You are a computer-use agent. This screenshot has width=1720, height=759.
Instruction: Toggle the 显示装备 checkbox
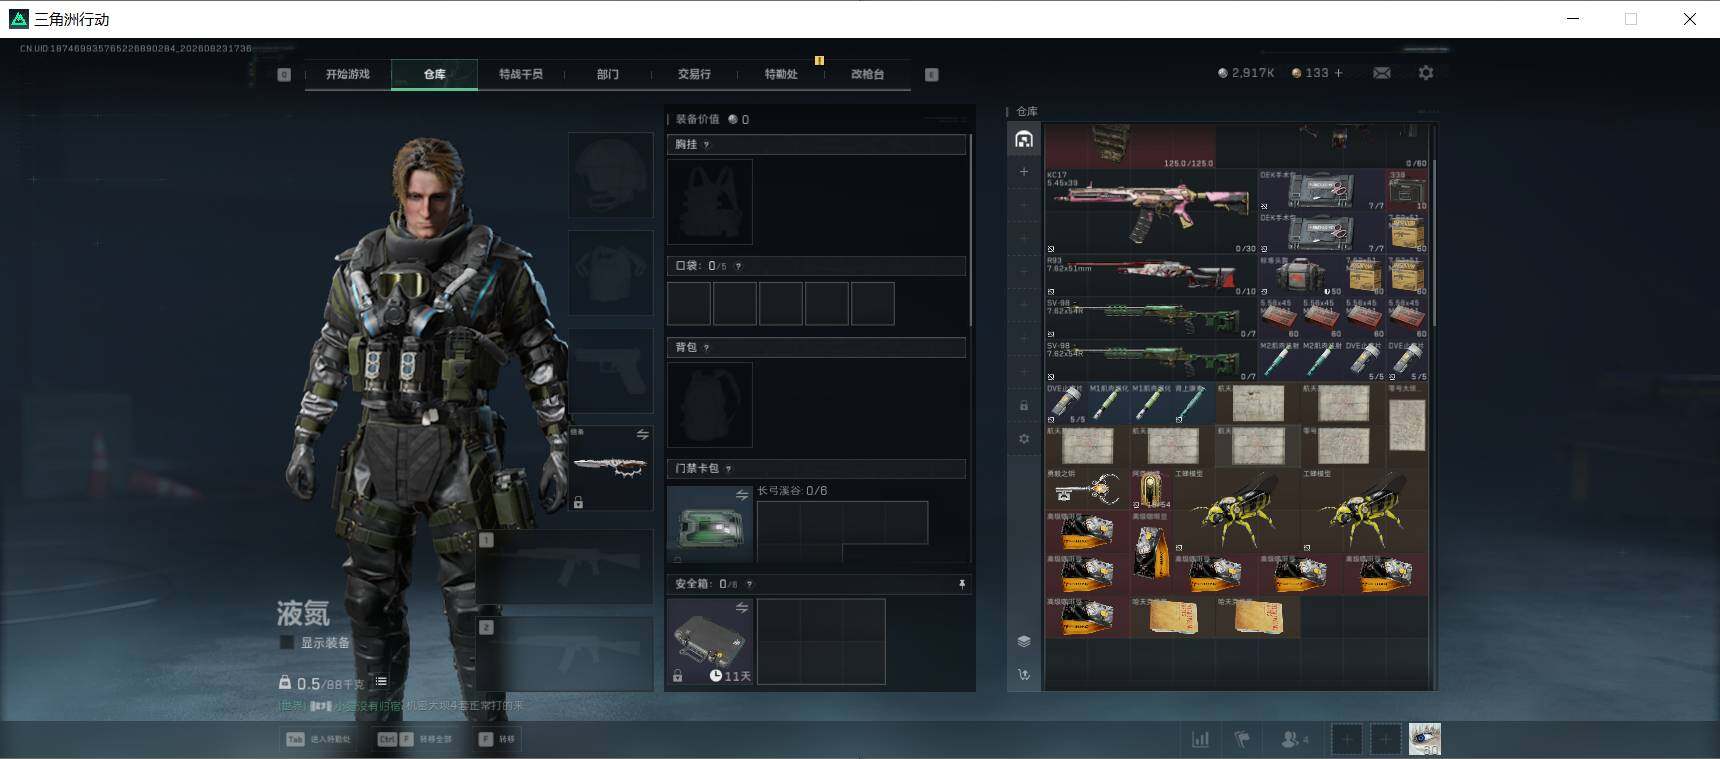pyautogui.click(x=287, y=643)
